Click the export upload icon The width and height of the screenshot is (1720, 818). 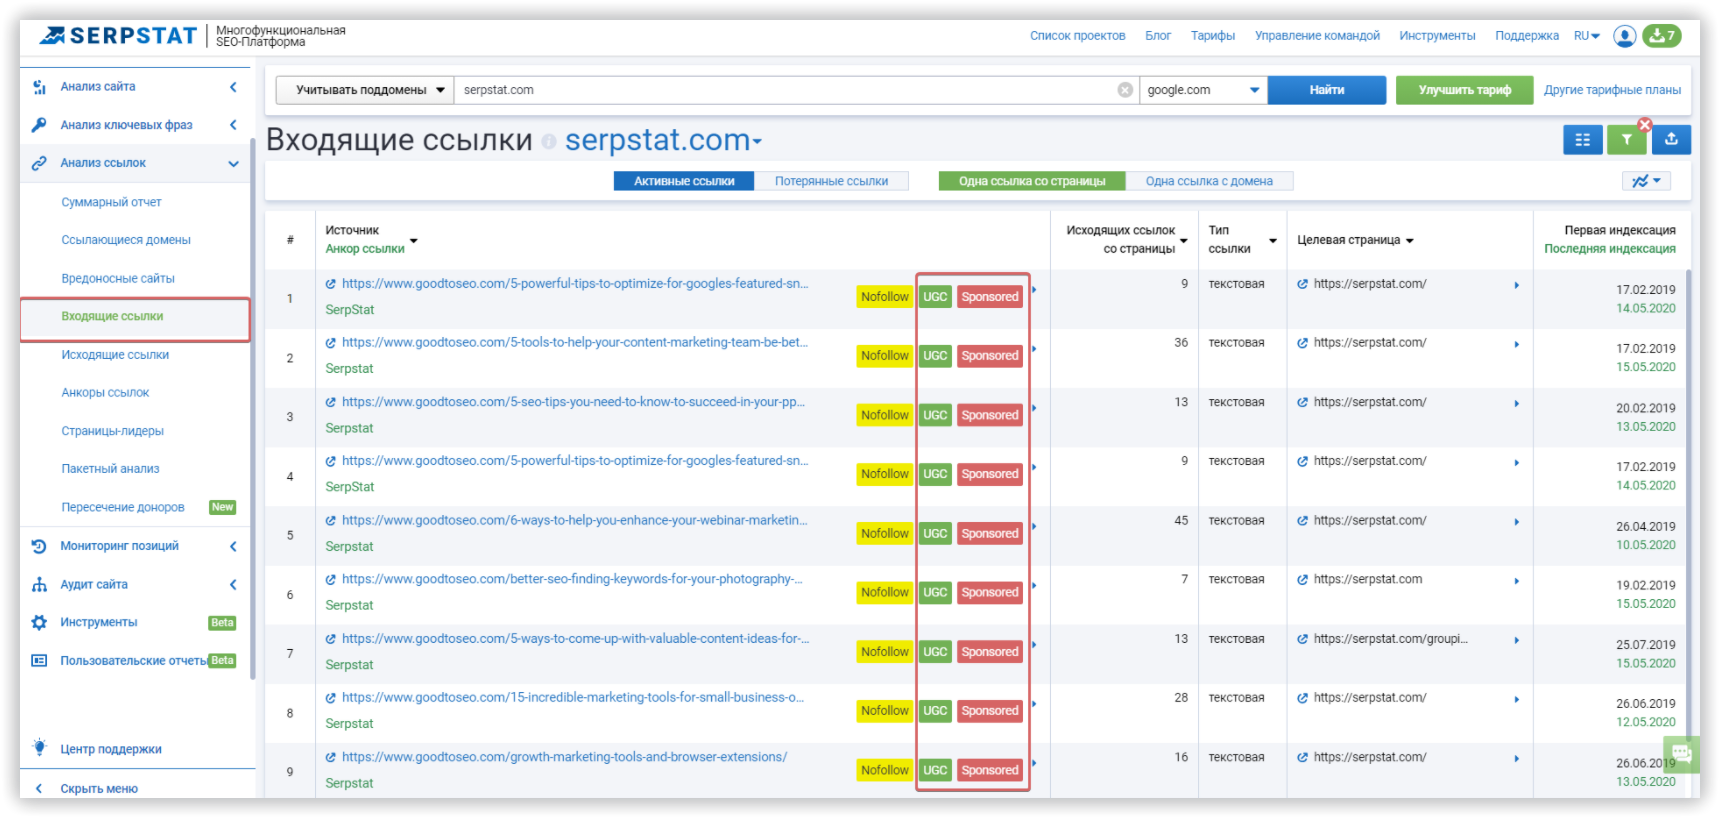[1671, 140]
